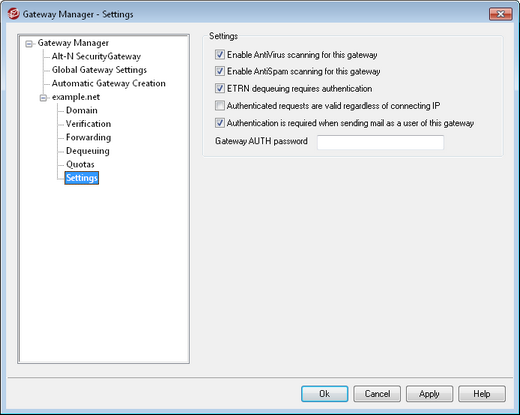Click the Apply button
Viewport: 520px width, 415px height.
[429, 394]
